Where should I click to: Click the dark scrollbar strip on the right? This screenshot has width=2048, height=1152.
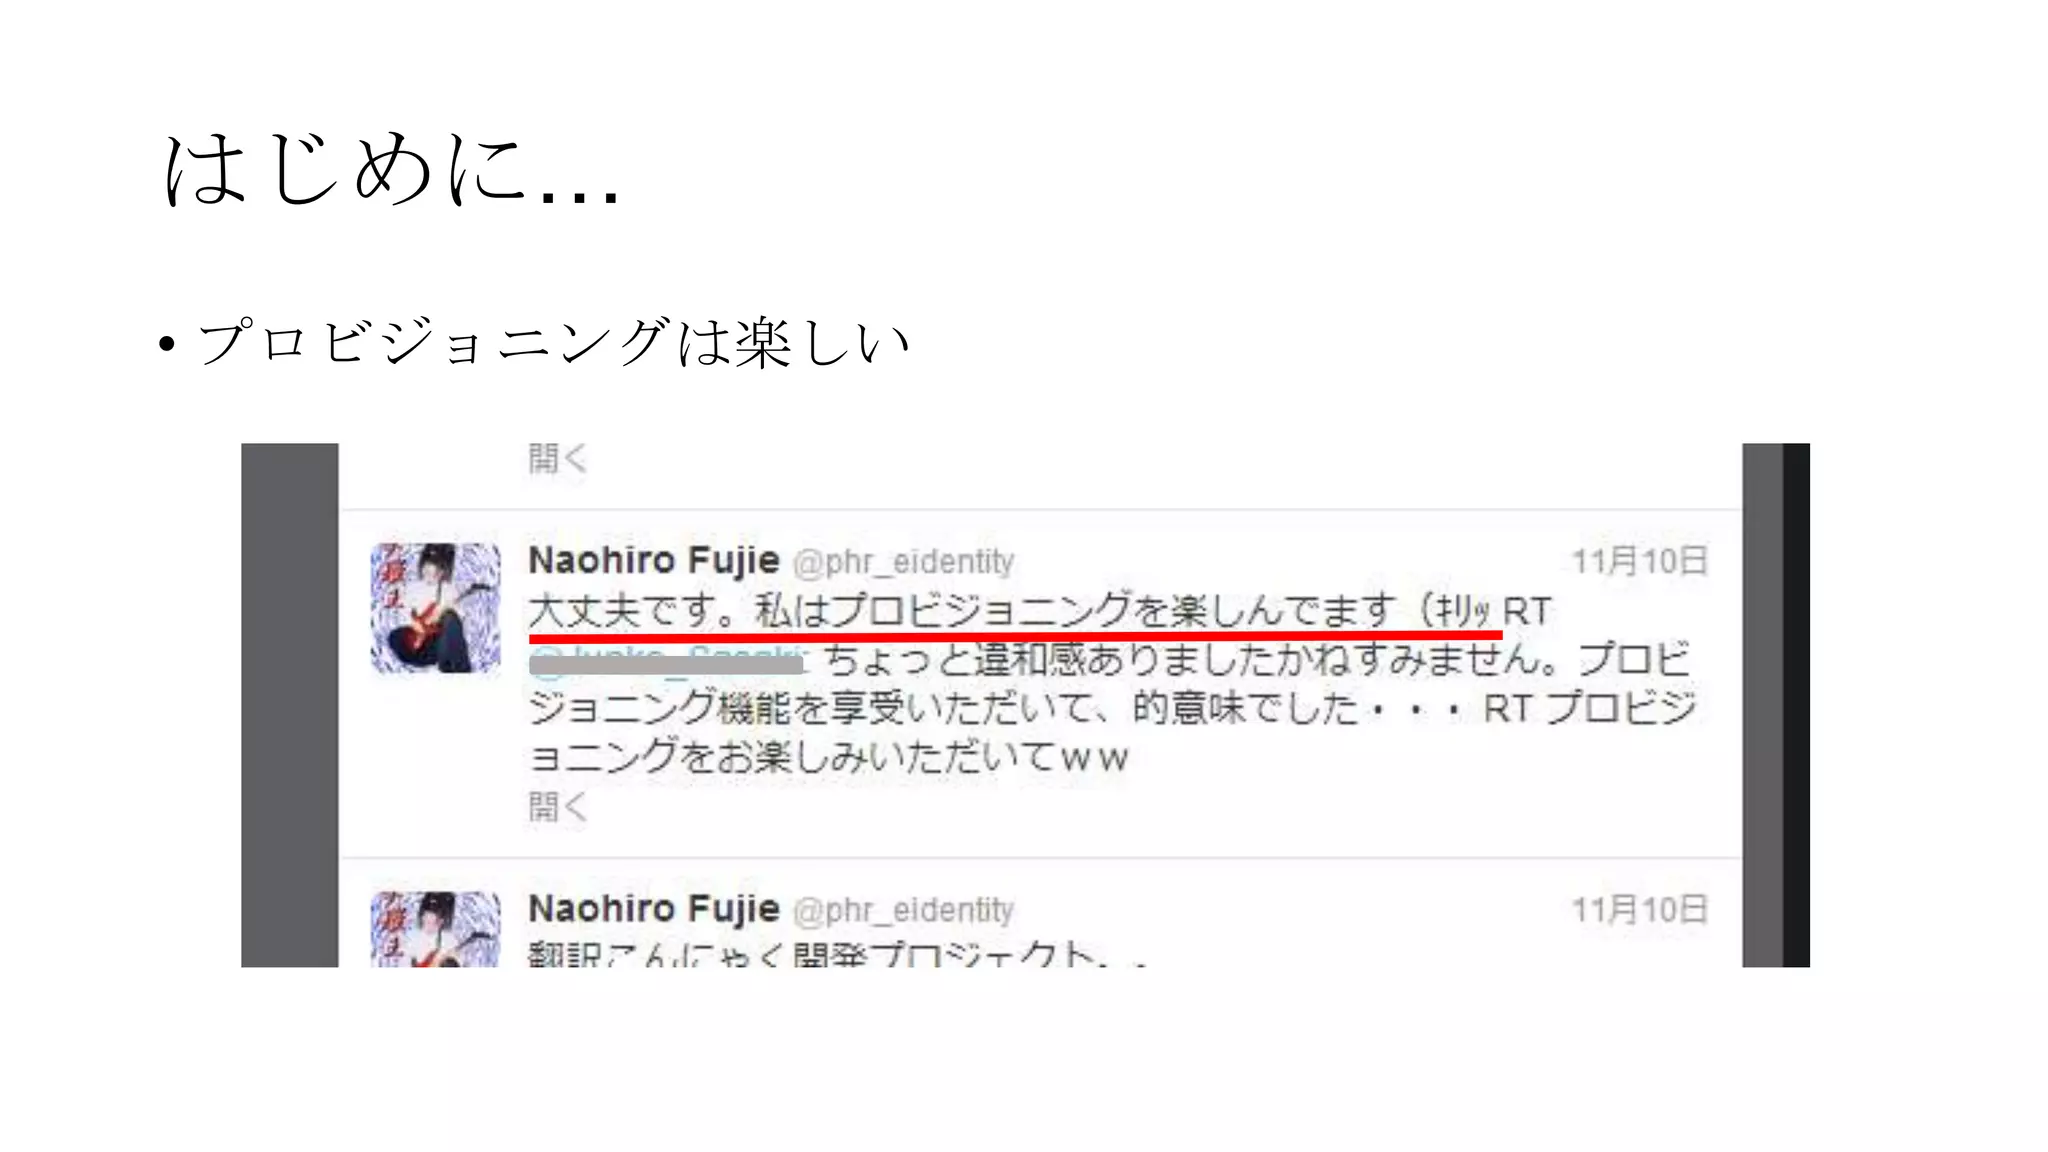pyautogui.click(x=1796, y=705)
